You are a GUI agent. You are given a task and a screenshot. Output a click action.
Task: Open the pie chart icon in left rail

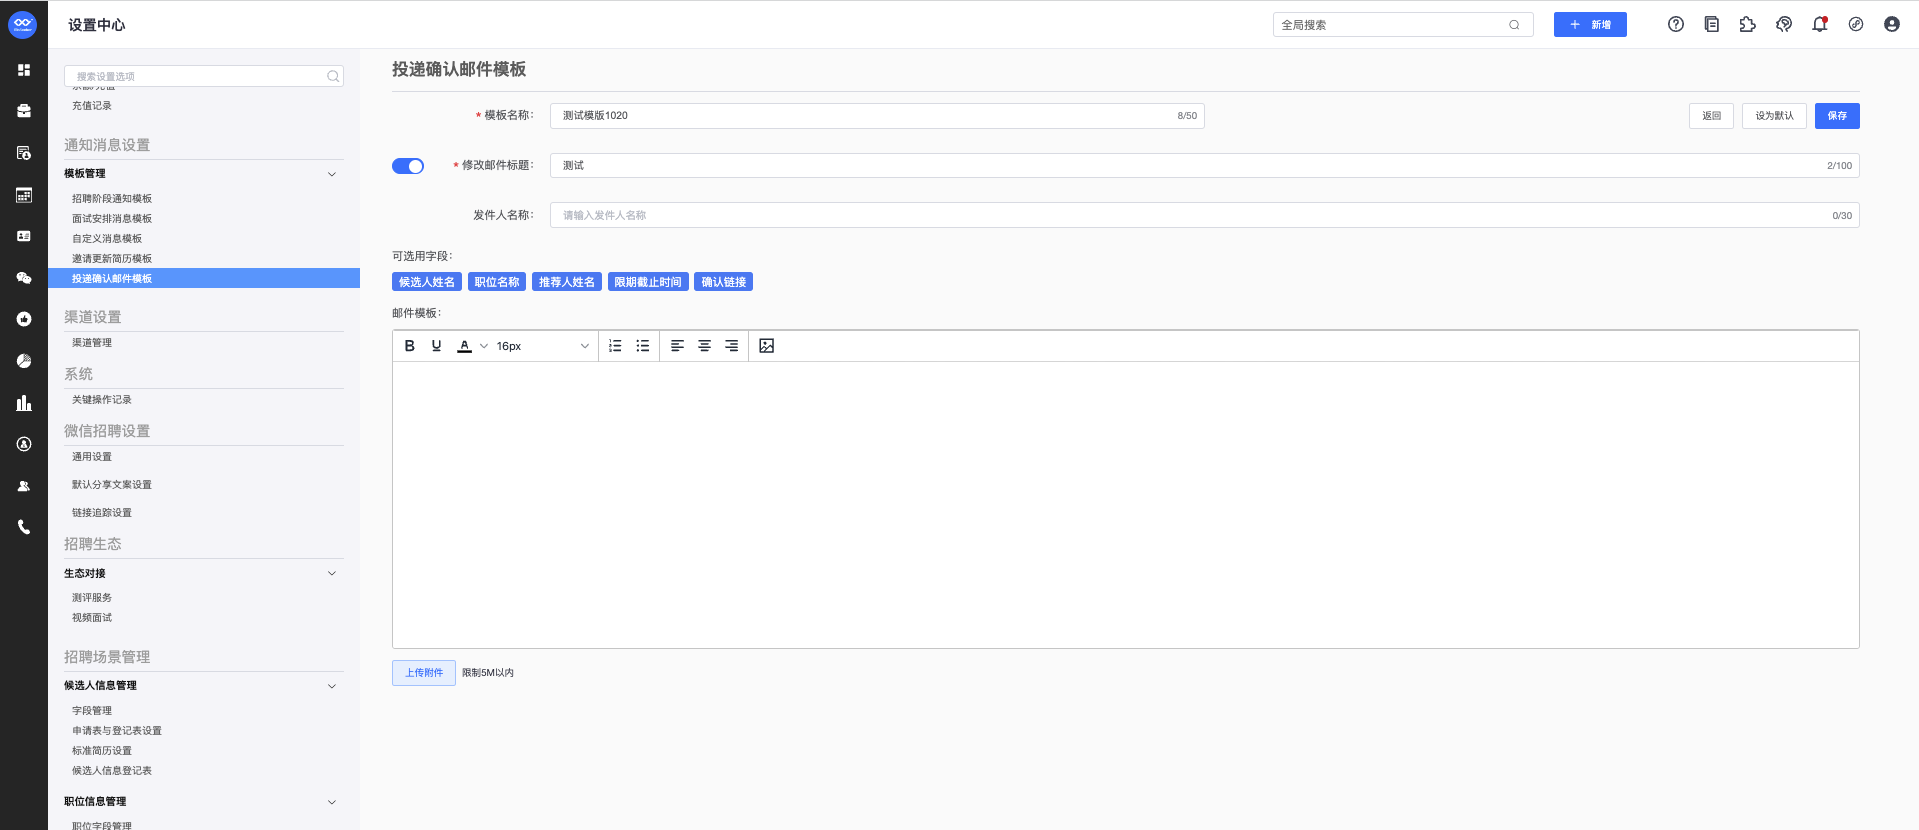point(24,361)
